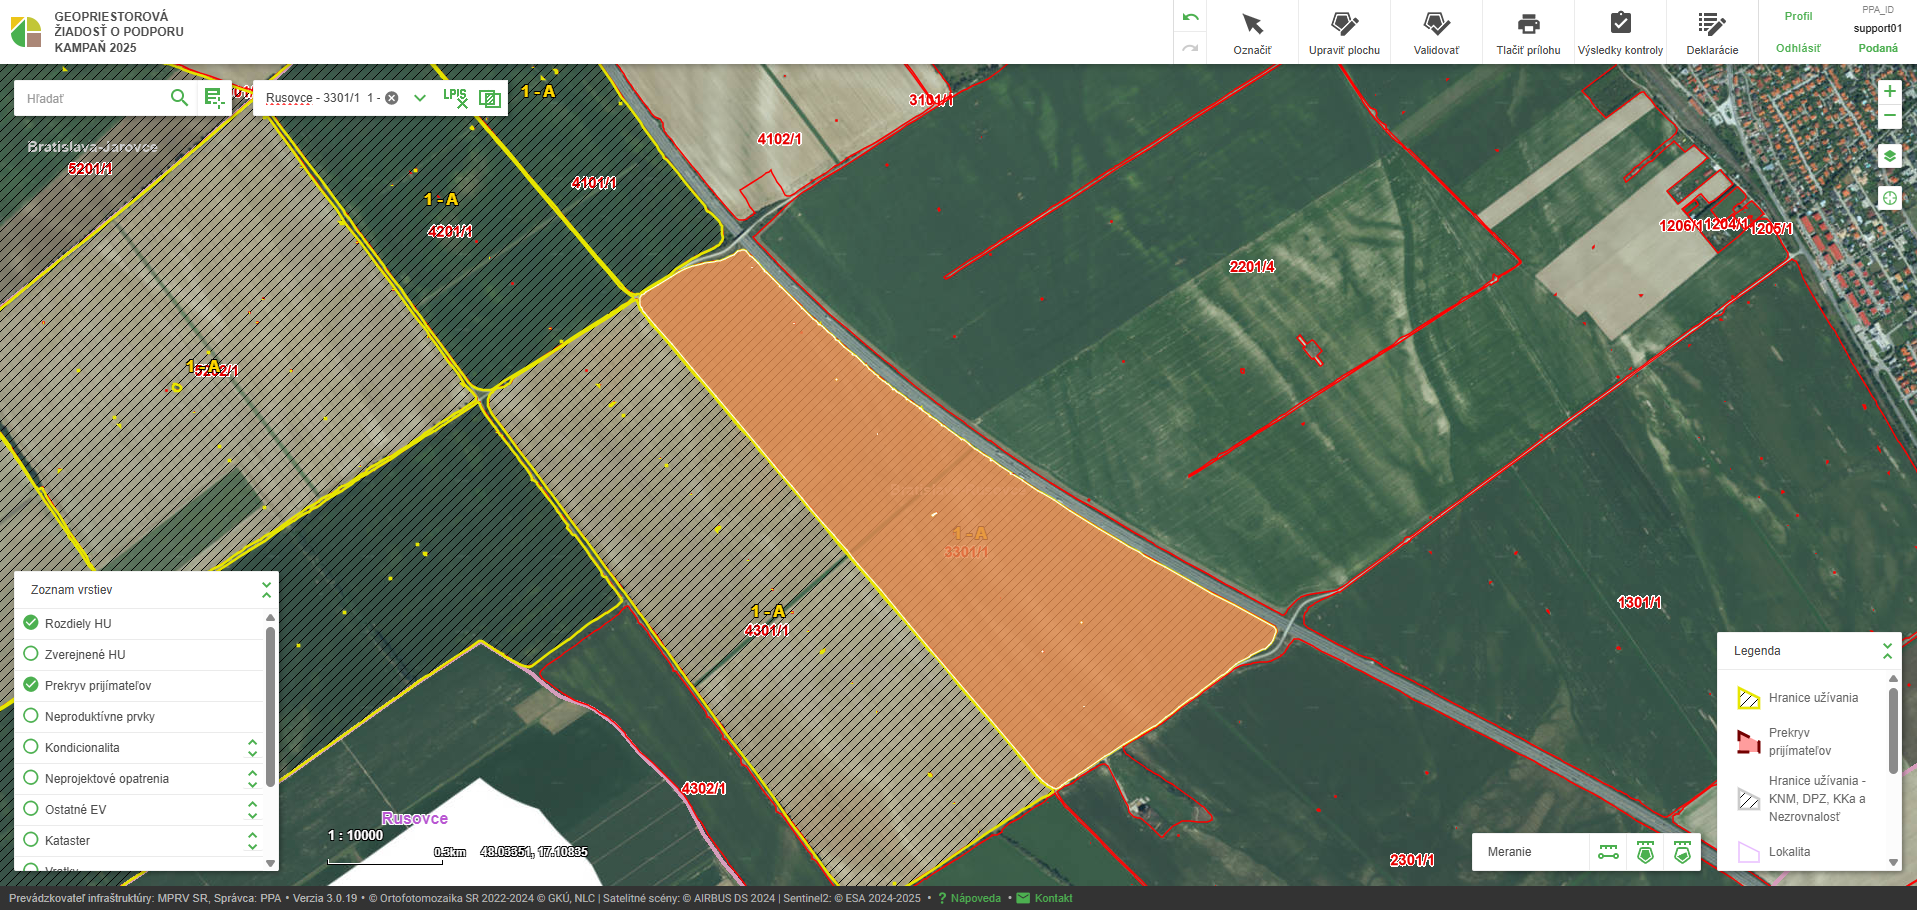Expand the Kondicionalita layer group
This screenshot has width=1917, height=910.
coord(252,748)
